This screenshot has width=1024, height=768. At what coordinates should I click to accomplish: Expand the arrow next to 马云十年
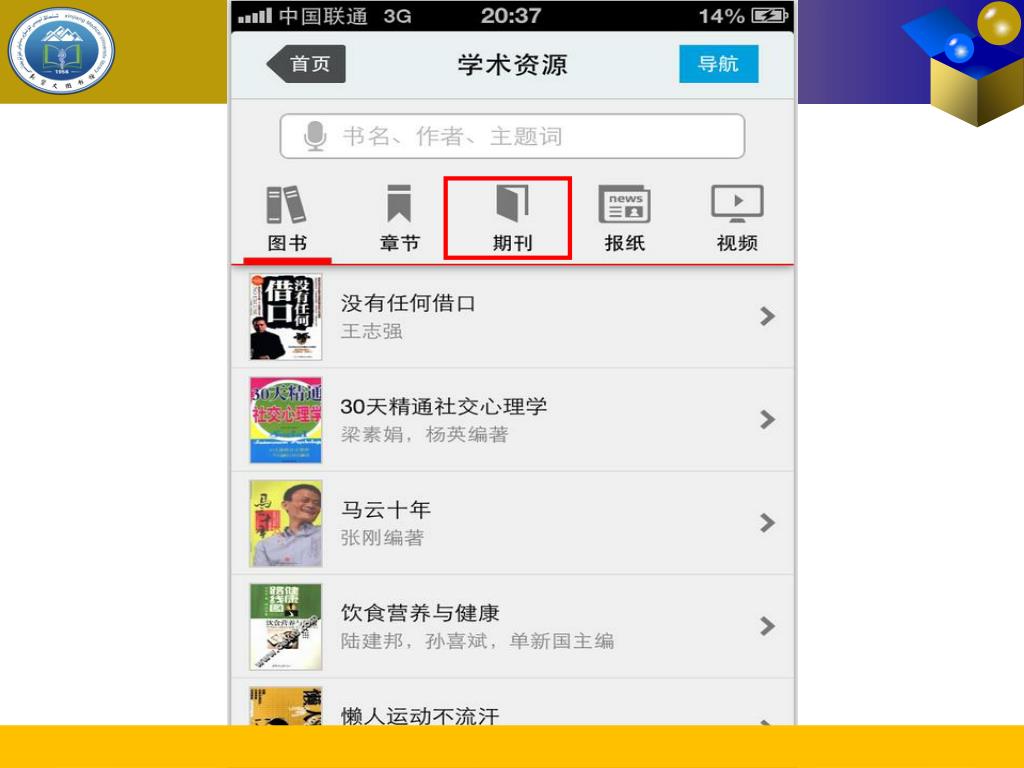pos(767,523)
